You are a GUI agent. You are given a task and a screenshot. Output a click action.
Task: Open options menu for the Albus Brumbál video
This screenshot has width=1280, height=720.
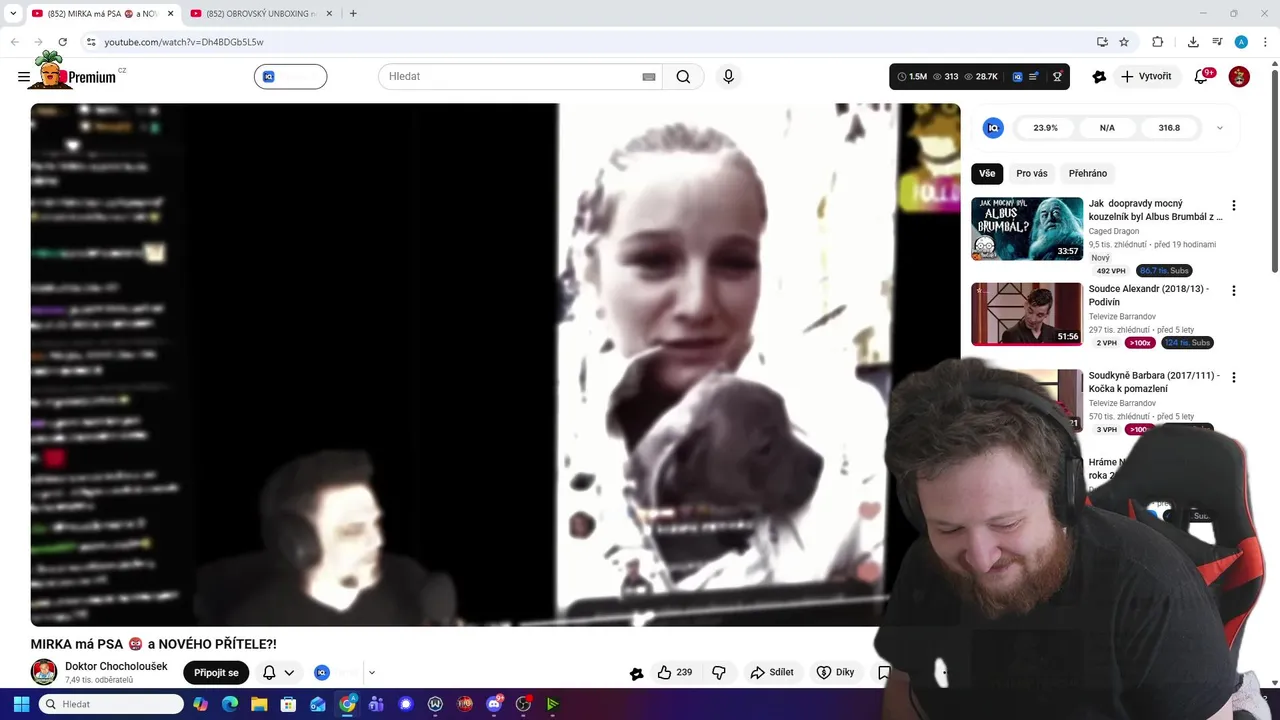tap(1233, 205)
